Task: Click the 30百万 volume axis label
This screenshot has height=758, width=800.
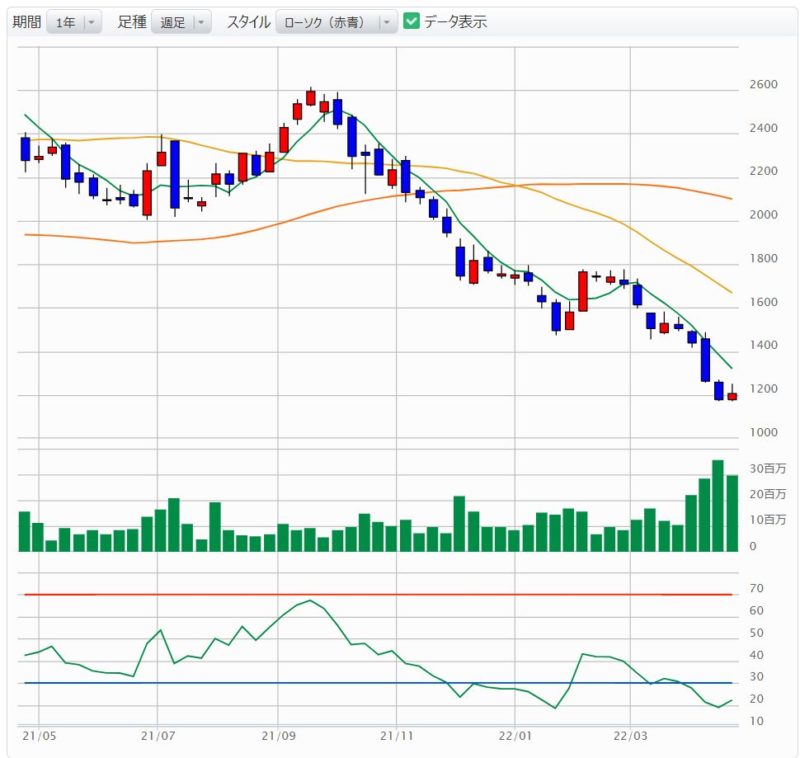Action: click(769, 469)
